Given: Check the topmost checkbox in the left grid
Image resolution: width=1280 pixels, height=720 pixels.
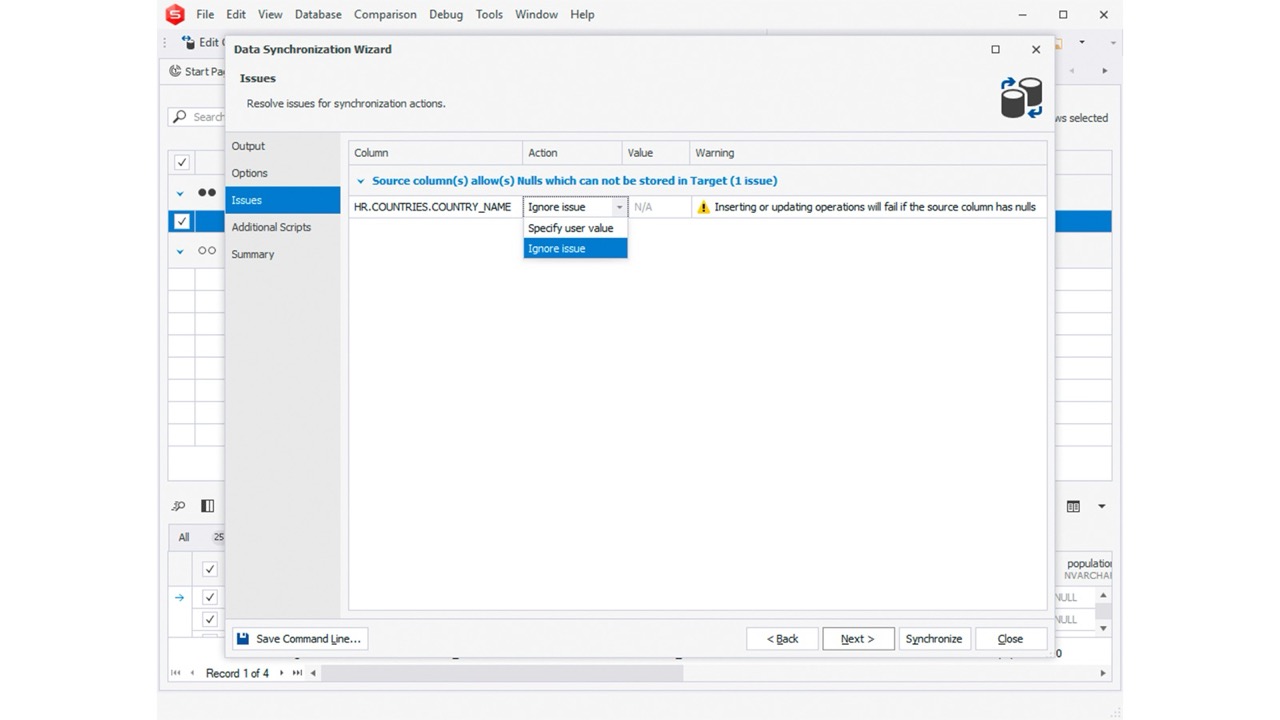Looking at the screenshot, I should [181, 162].
